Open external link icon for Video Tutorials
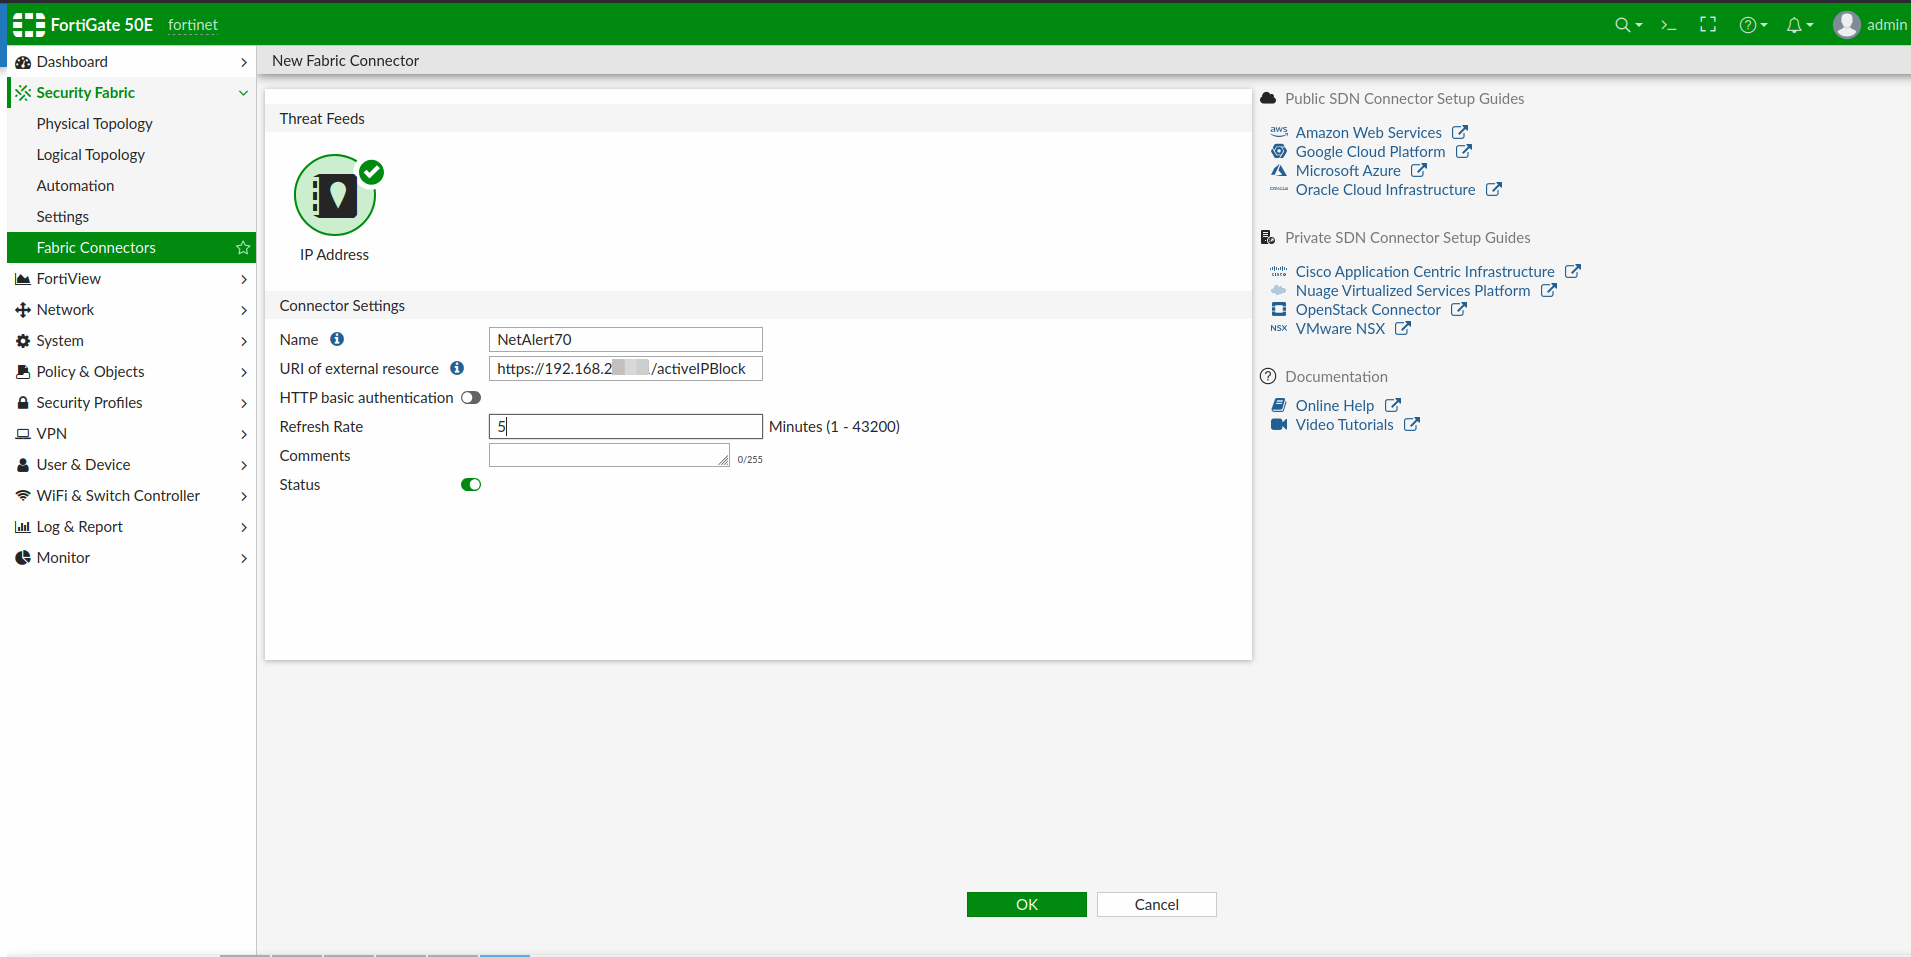 (1412, 424)
